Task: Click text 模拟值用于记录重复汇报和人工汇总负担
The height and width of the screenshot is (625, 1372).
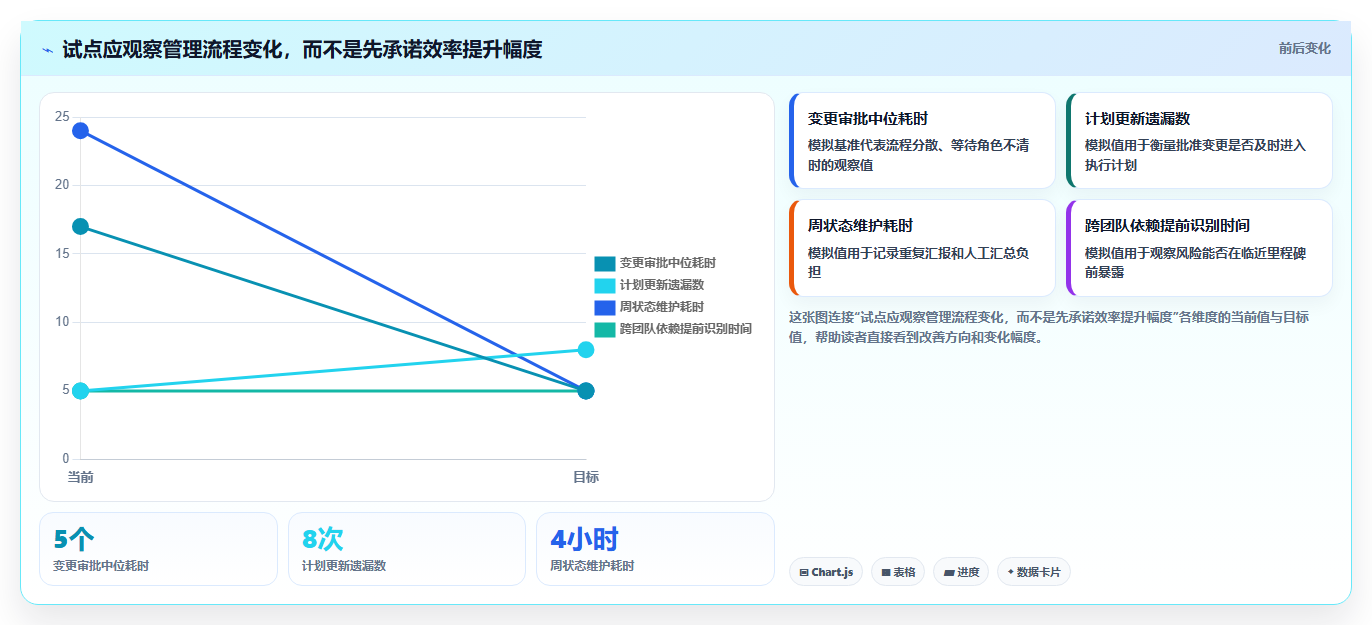Action: pos(918,262)
